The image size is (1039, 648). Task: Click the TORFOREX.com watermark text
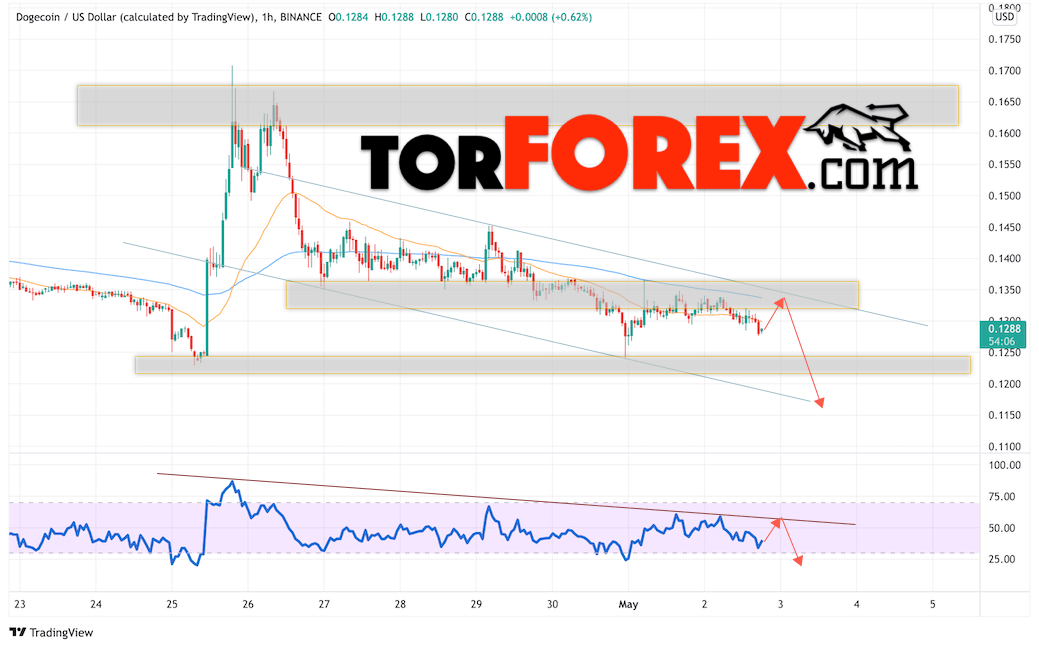coord(639,154)
